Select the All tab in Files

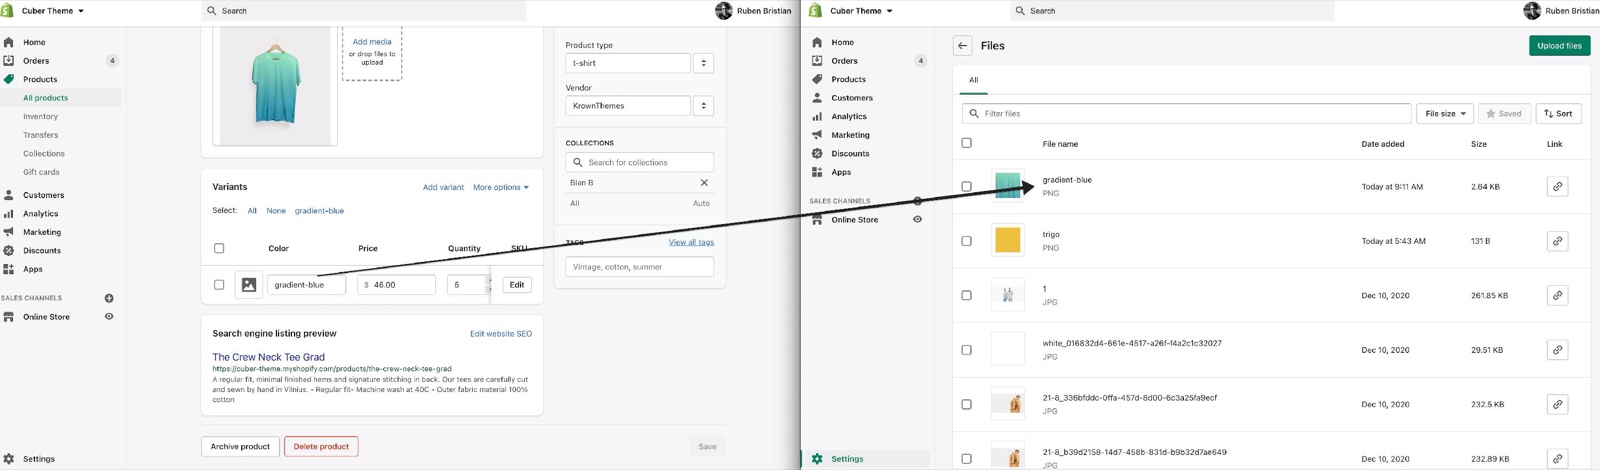[x=973, y=80]
